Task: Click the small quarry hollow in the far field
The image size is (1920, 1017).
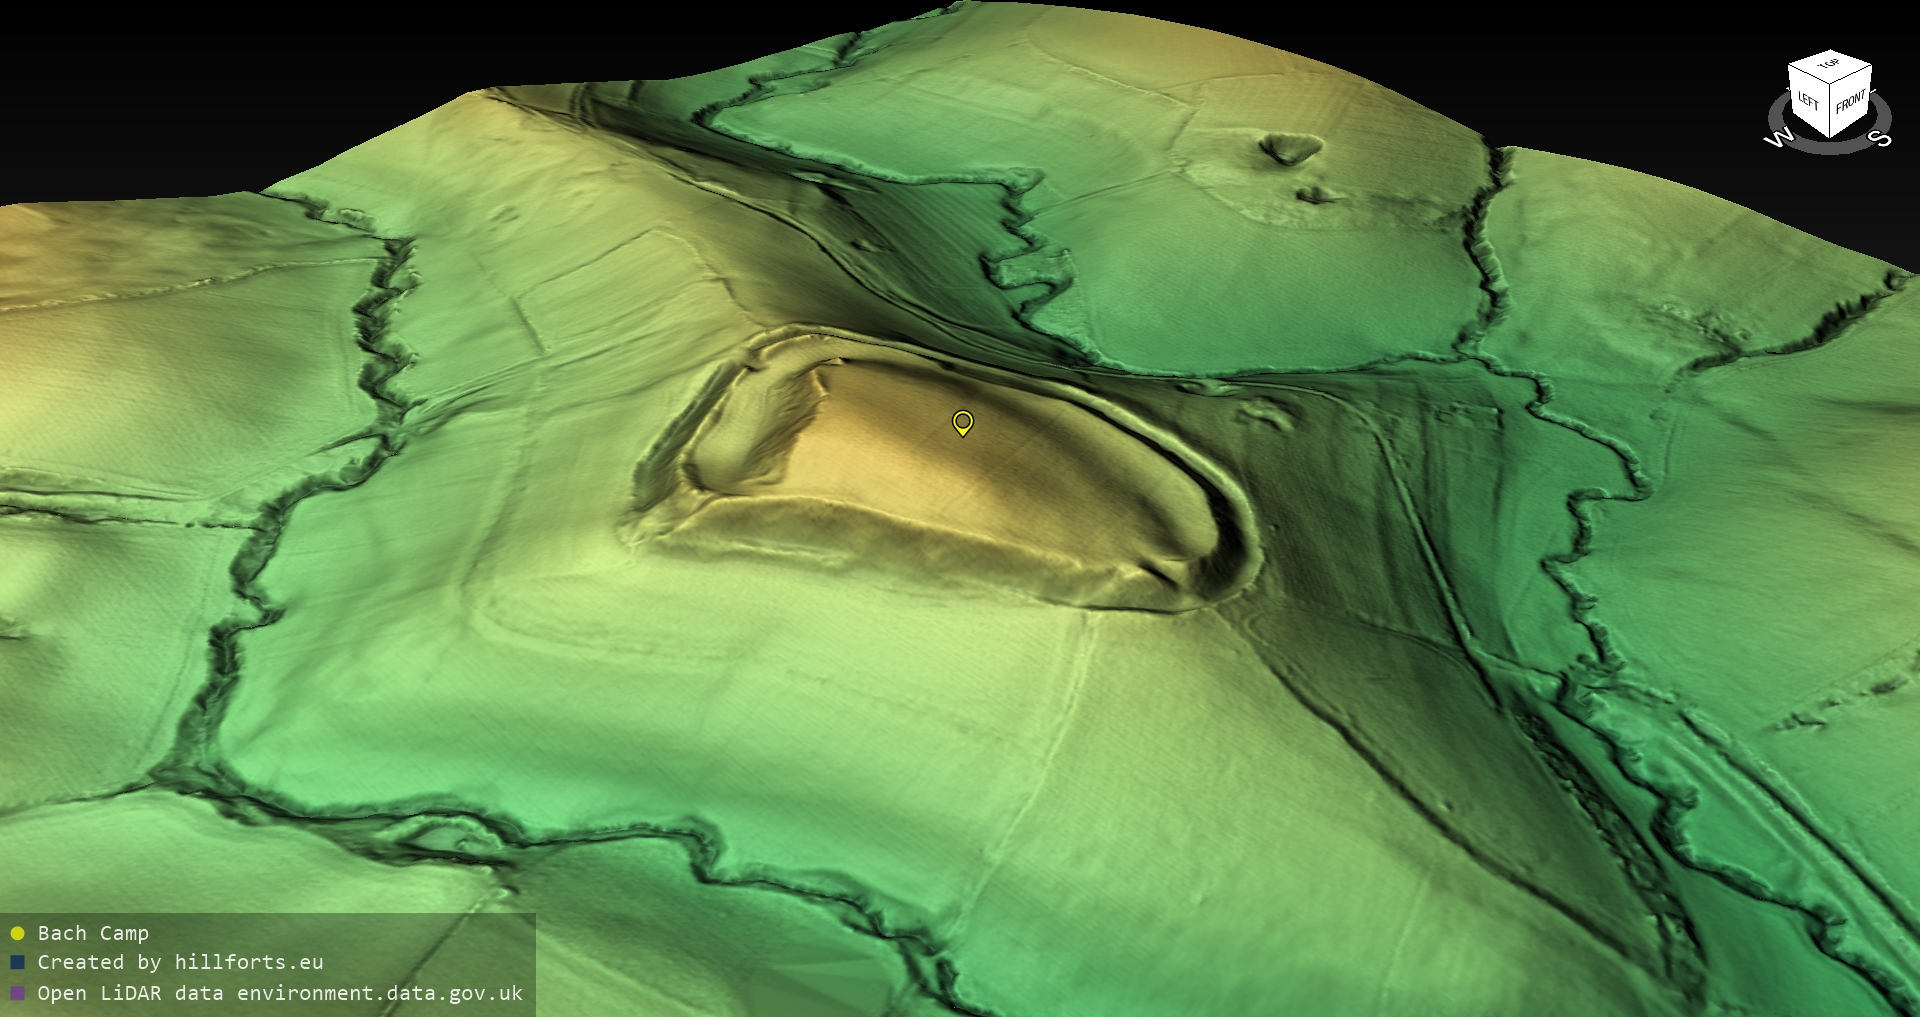Action: coord(1290,150)
